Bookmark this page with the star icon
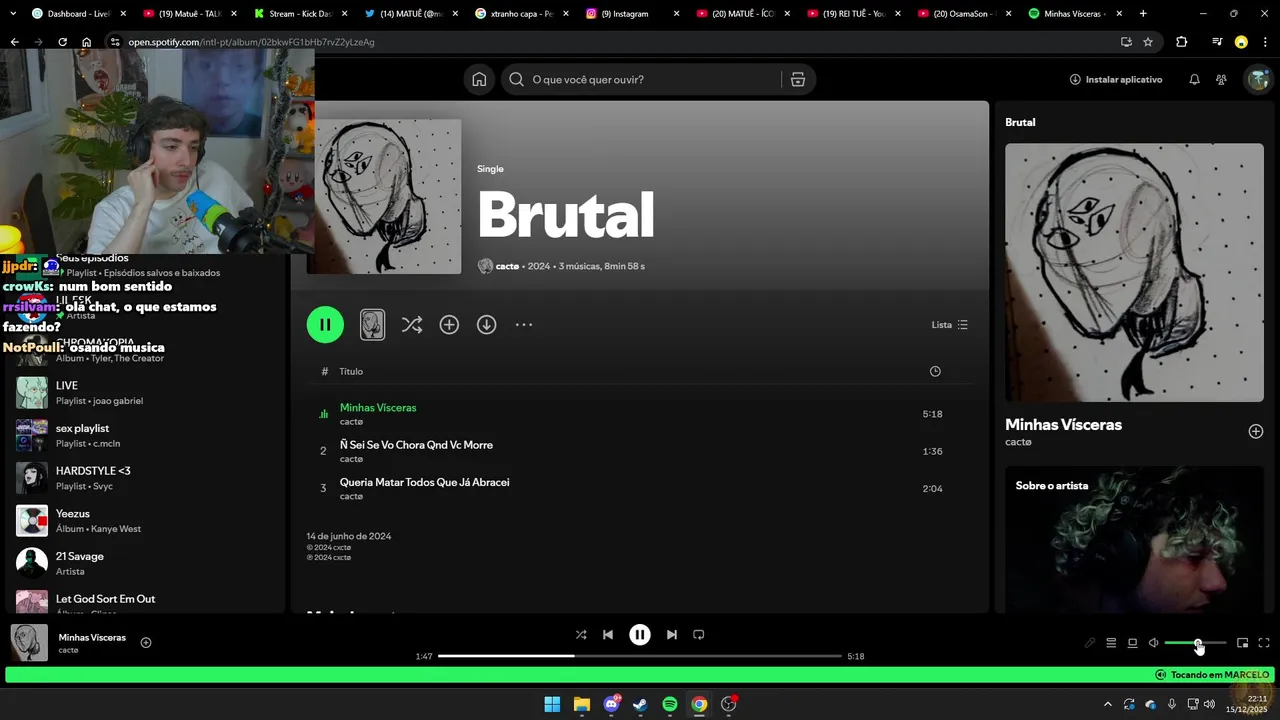 click(x=1148, y=42)
